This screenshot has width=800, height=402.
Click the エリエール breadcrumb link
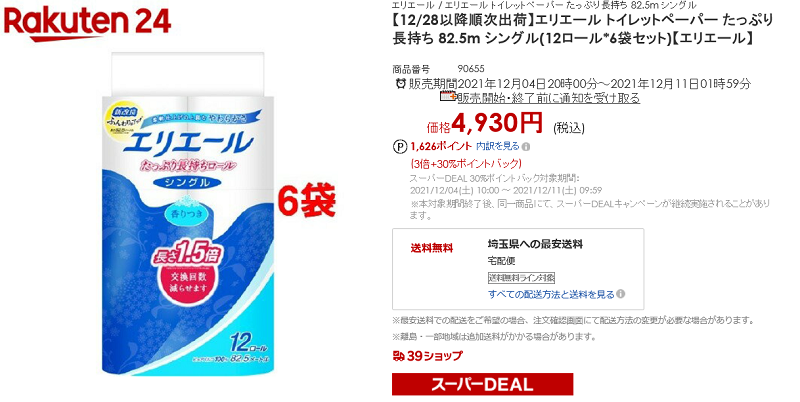pyautogui.click(x=413, y=5)
